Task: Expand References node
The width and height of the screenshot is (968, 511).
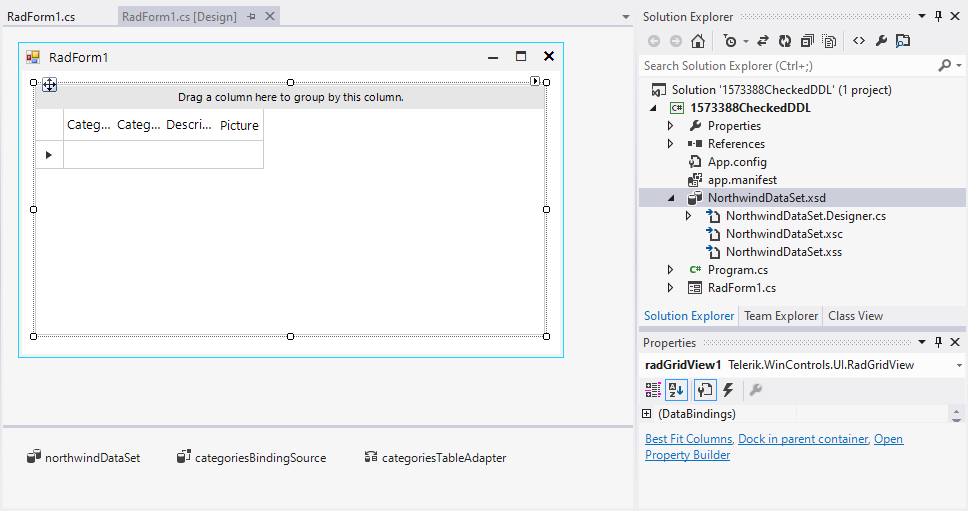Action: (671, 144)
